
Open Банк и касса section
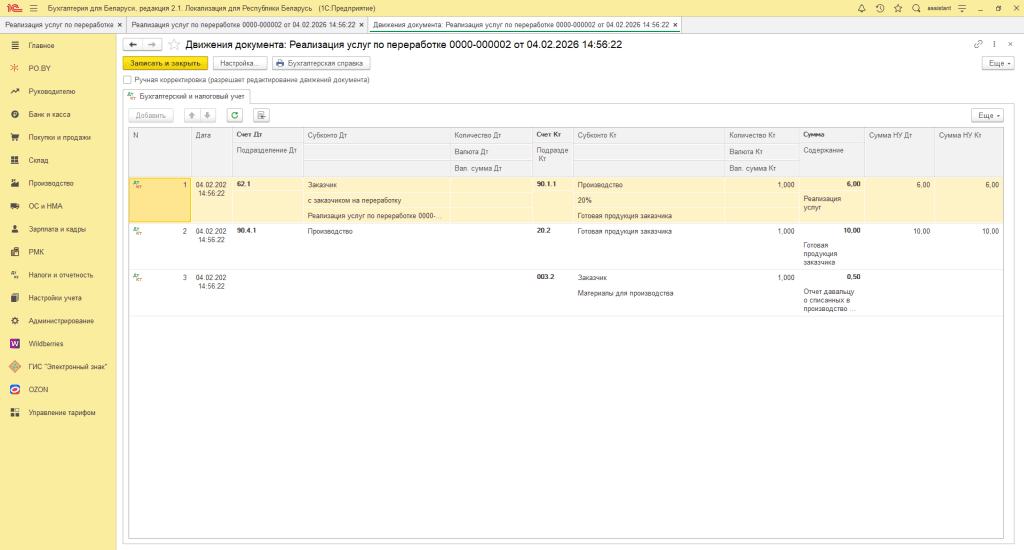click(49, 114)
